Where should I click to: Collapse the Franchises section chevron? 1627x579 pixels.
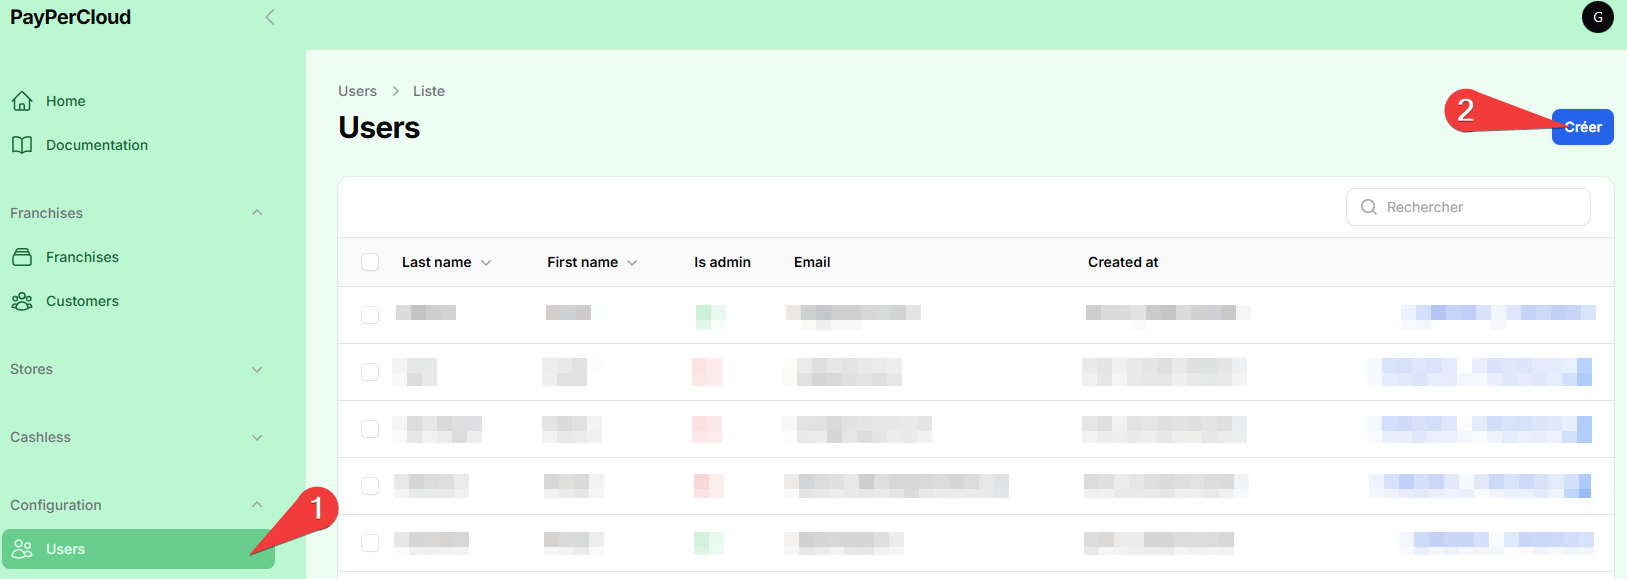click(257, 213)
